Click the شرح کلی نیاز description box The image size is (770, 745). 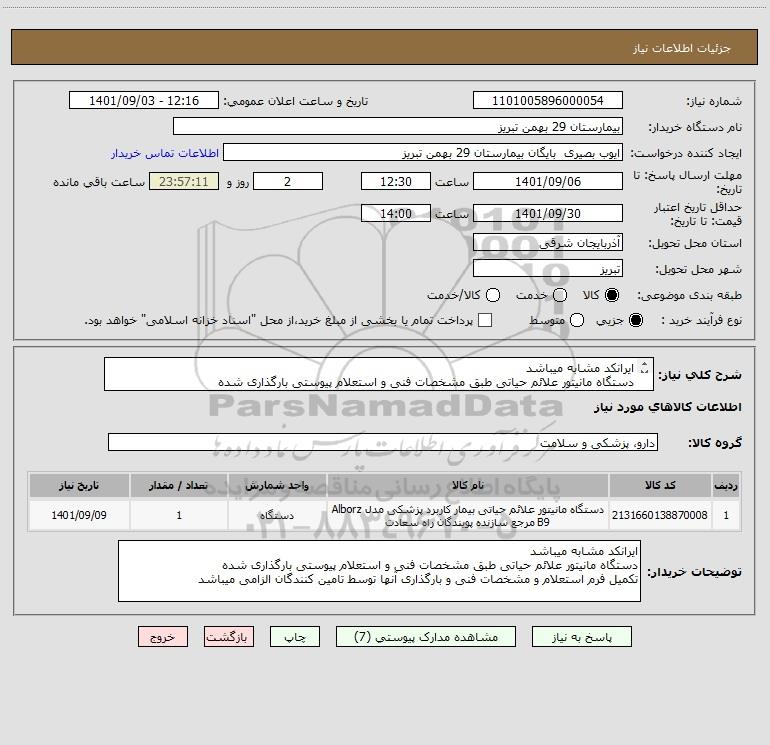tap(379, 375)
